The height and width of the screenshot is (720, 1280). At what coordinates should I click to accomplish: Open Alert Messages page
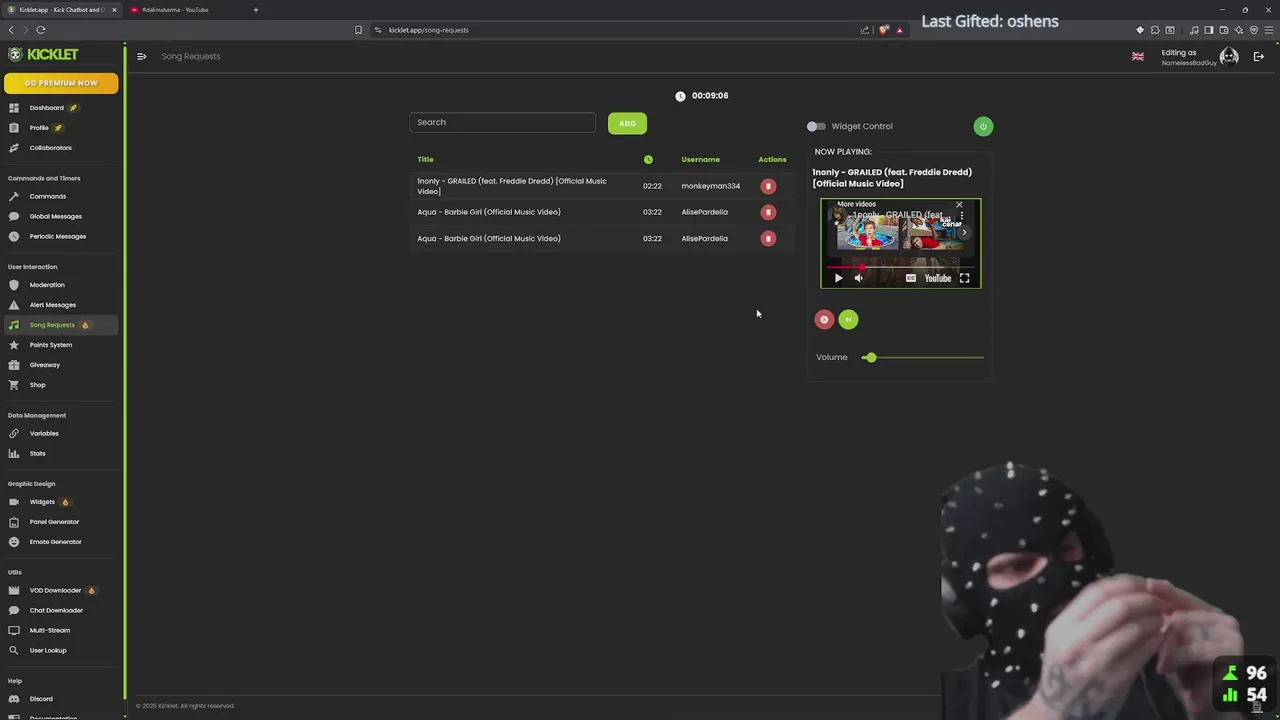(x=52, y=305)
